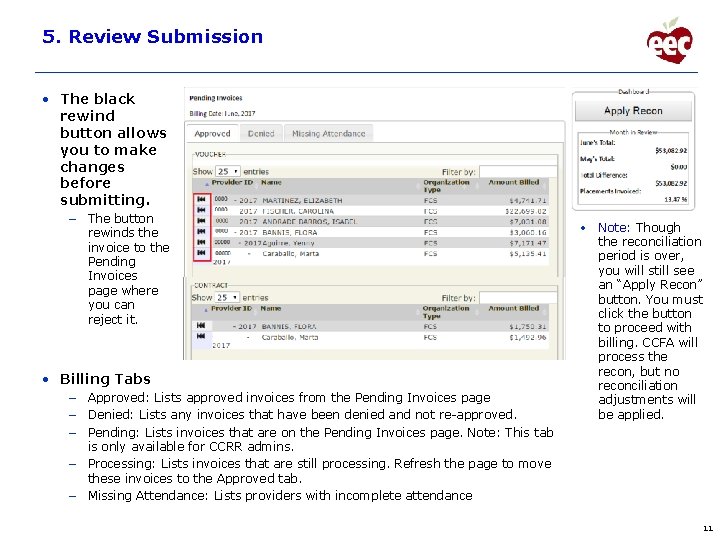Click the May's Total $0.00 value
720x540 pixels.
679,167
